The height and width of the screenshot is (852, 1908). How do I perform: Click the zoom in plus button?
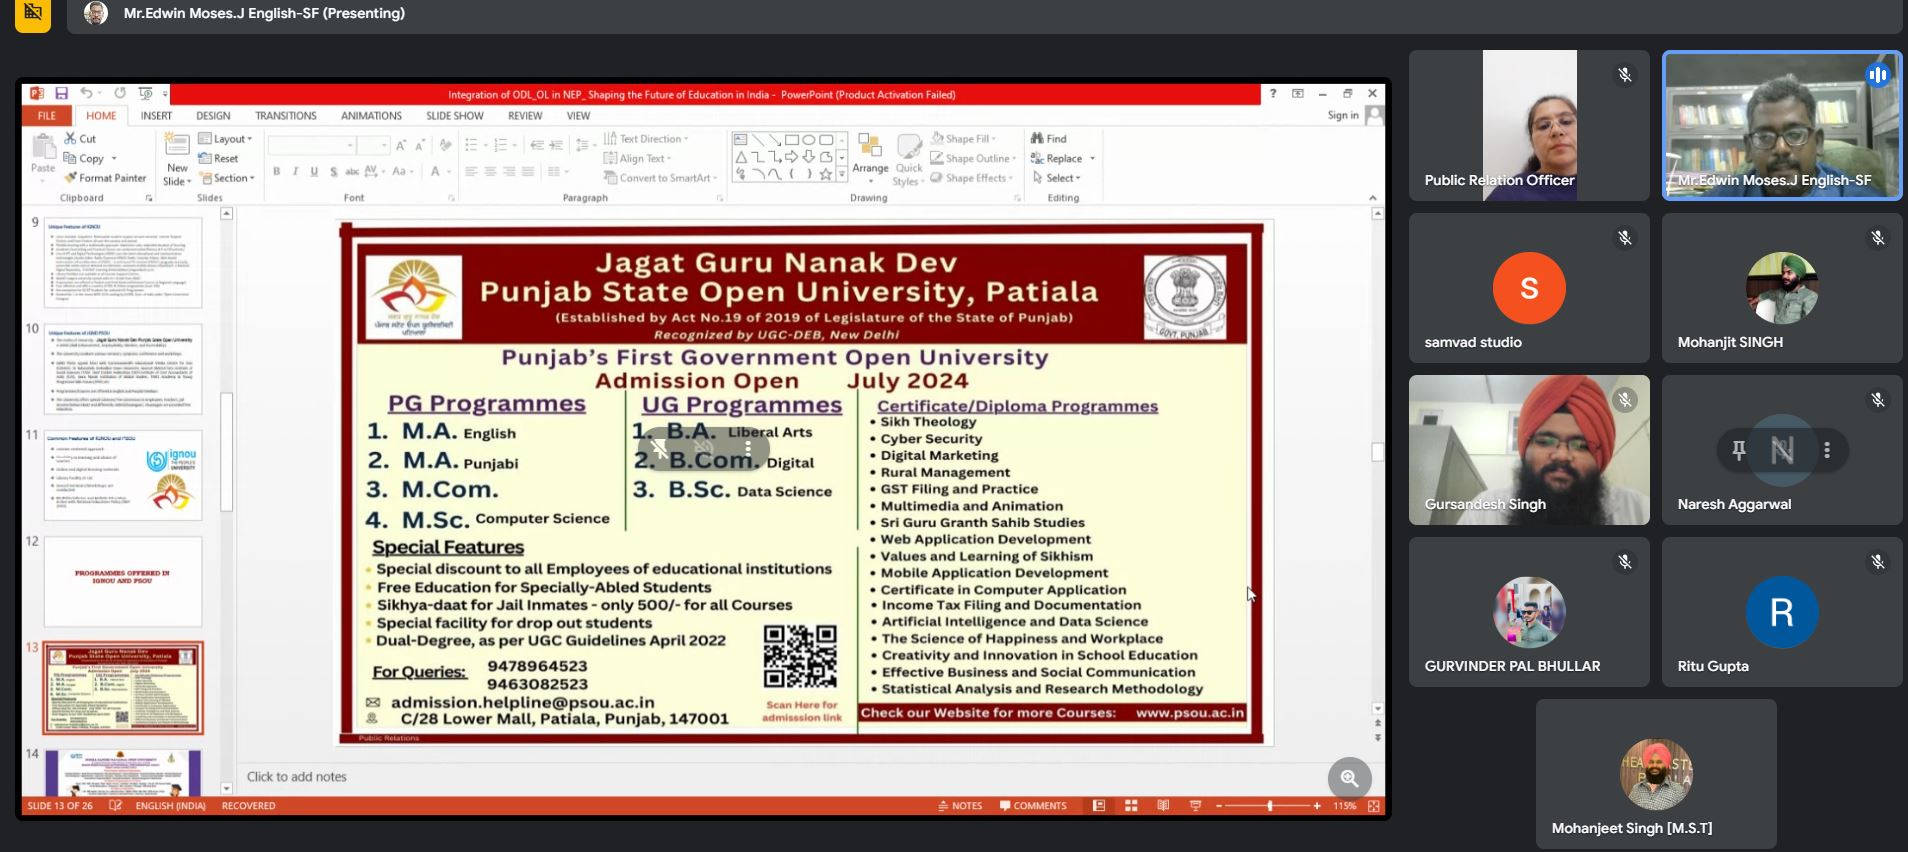tap(1317, 805)
